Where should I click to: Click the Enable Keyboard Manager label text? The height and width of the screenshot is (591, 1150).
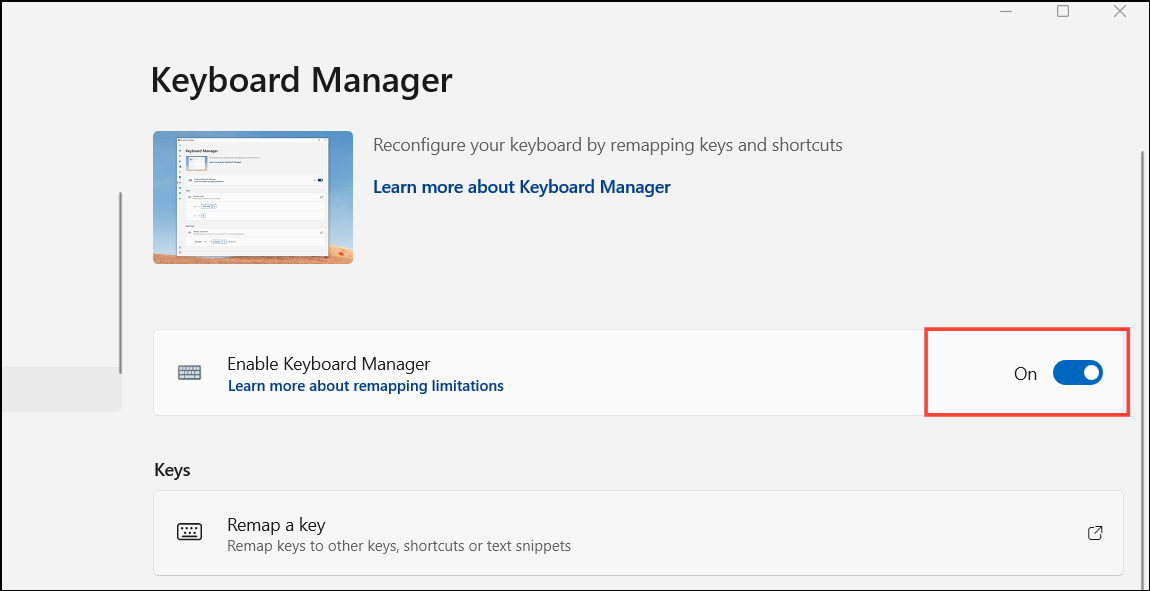coord(328,363)
